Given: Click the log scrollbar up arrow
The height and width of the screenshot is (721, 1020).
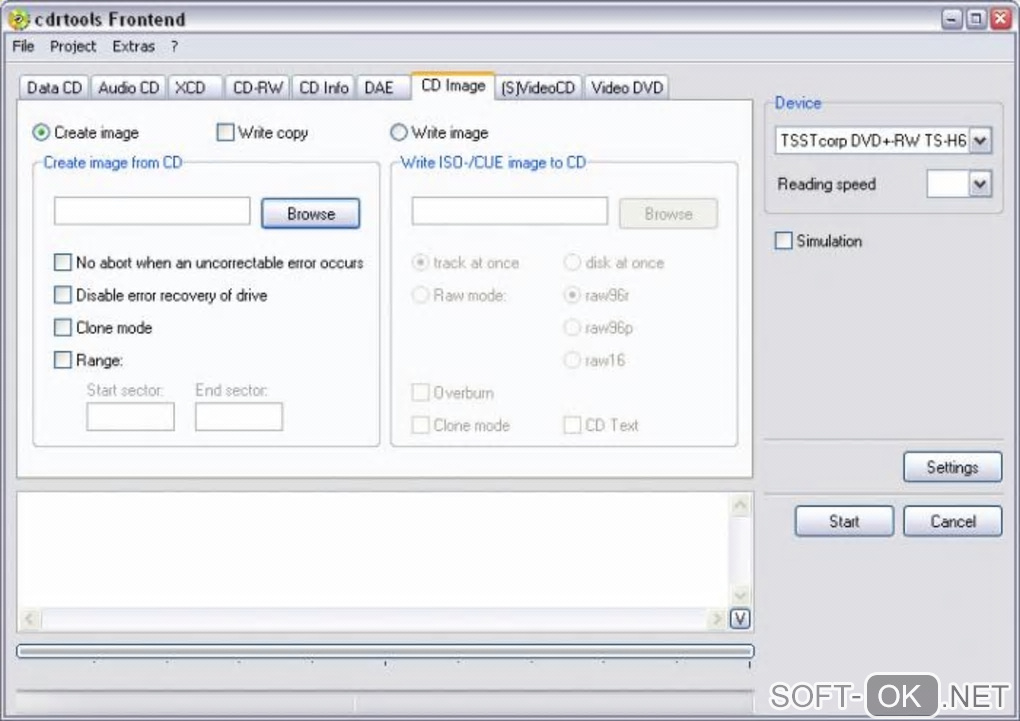Looking at the screenshot, I should pos(740,505).
